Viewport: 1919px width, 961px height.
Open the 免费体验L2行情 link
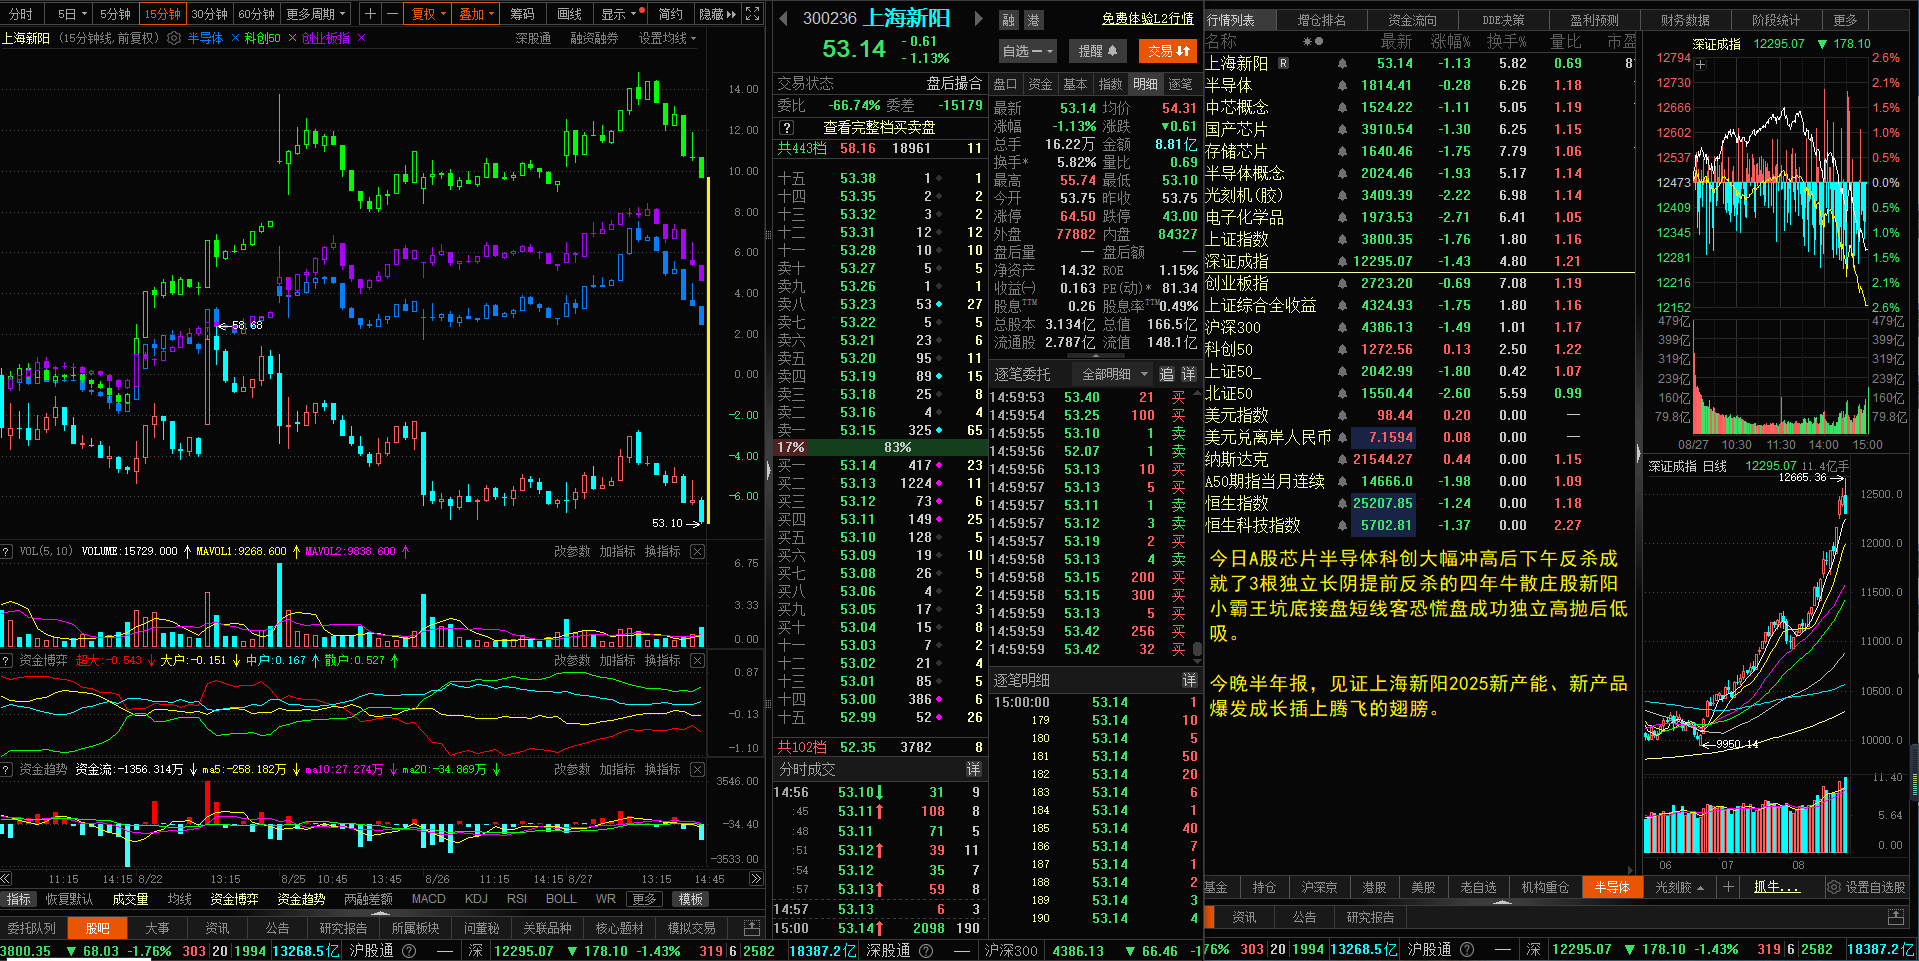[x=1147, y=18]
